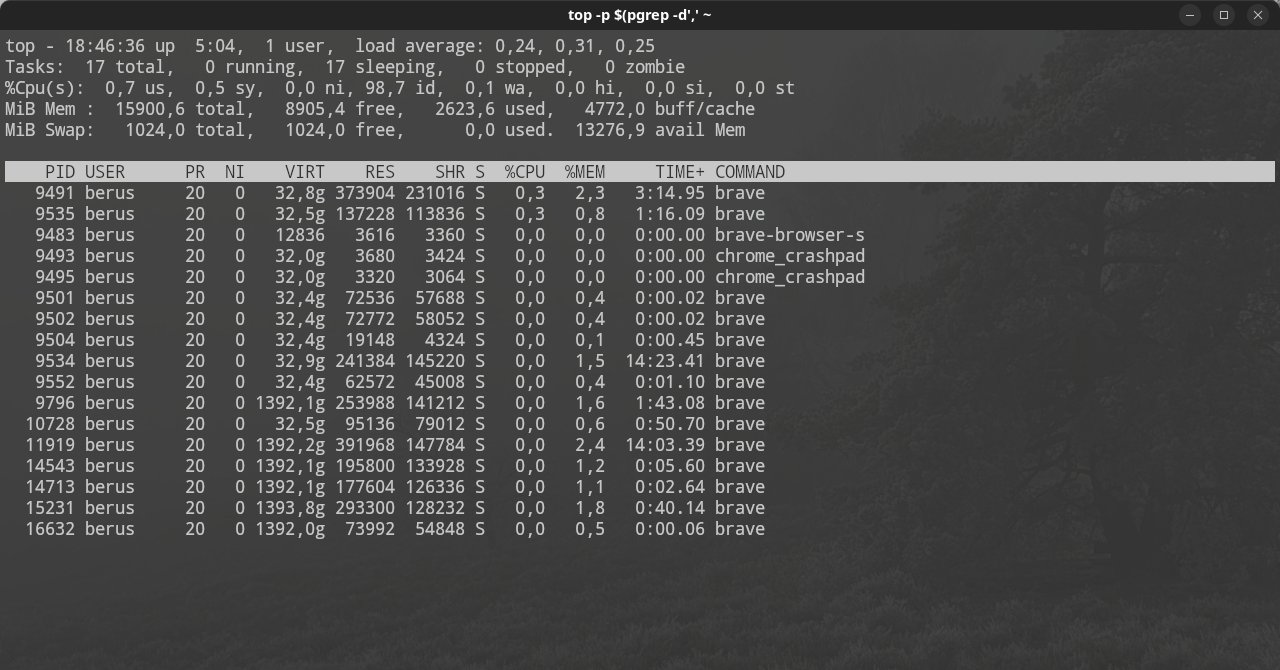Screen dimensions: 1280x670
Task: Click the SHR column header
Action: click(450, 172)
